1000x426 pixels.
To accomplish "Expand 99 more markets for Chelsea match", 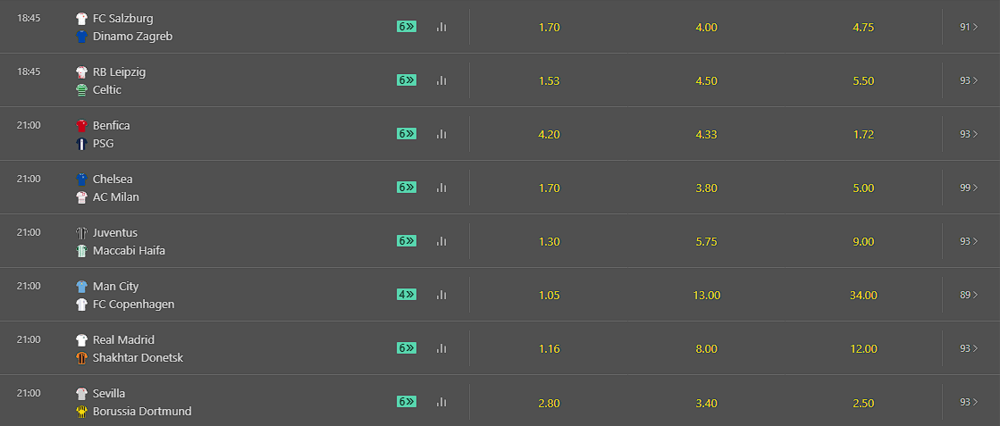I will click(969, 187).
